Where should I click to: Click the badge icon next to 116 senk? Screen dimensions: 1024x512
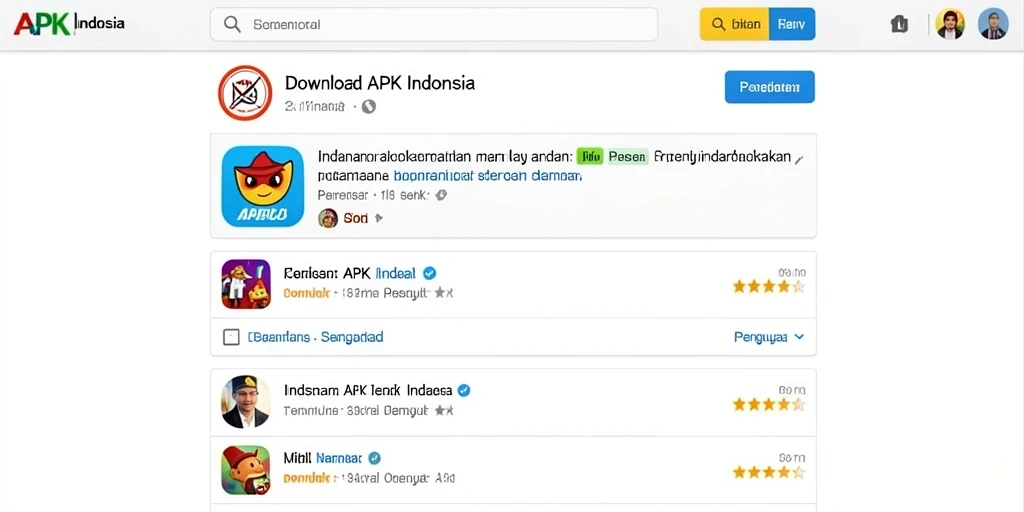click(441, 195)
